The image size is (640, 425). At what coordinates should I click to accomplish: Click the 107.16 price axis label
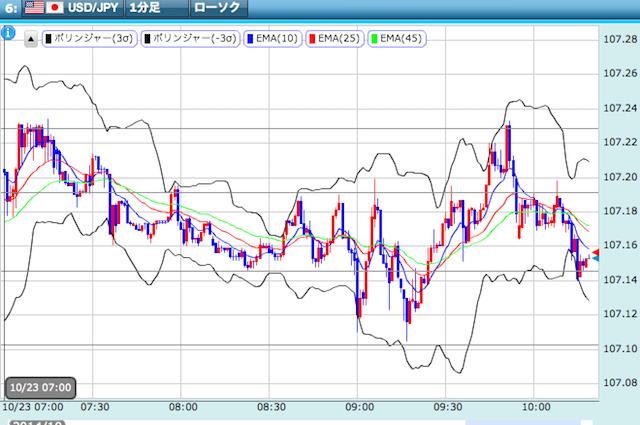[x=620, y=245]
